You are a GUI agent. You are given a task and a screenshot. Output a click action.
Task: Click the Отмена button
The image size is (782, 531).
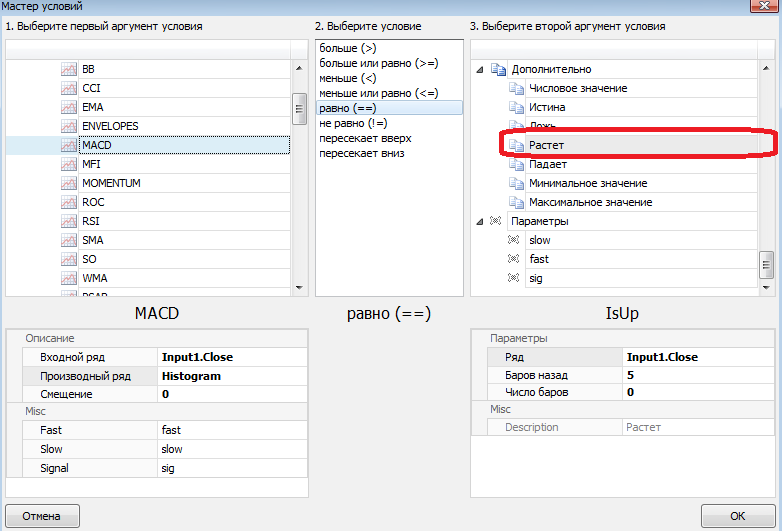point(42,516)
